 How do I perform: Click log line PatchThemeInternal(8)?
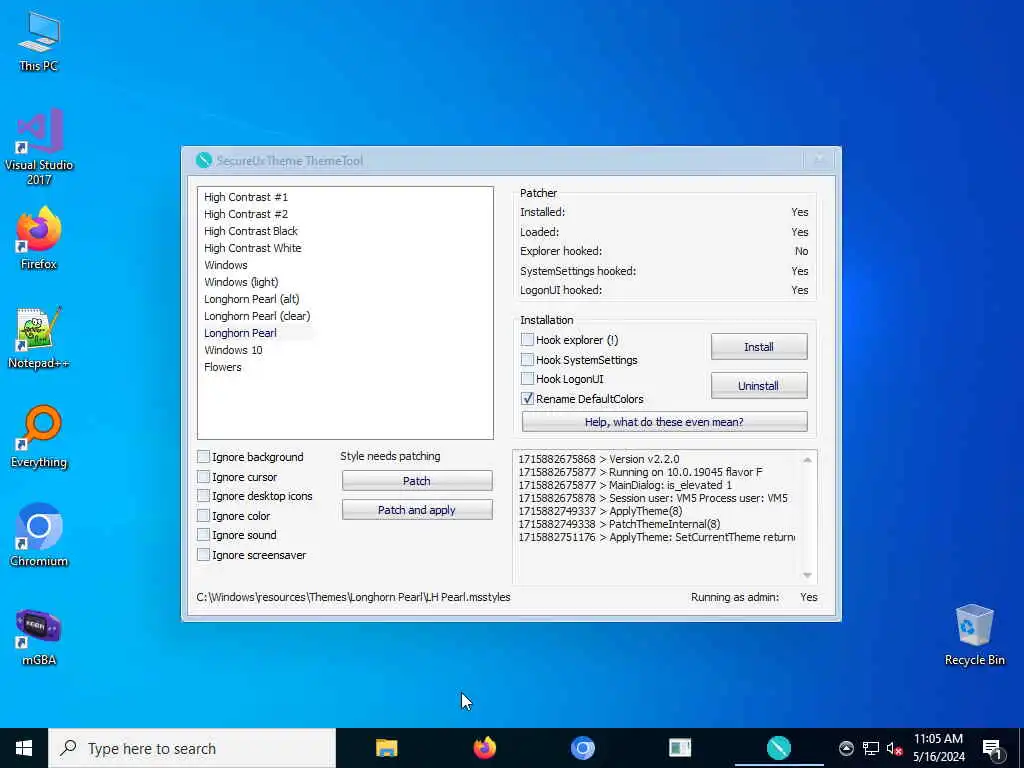pos(619,524)
